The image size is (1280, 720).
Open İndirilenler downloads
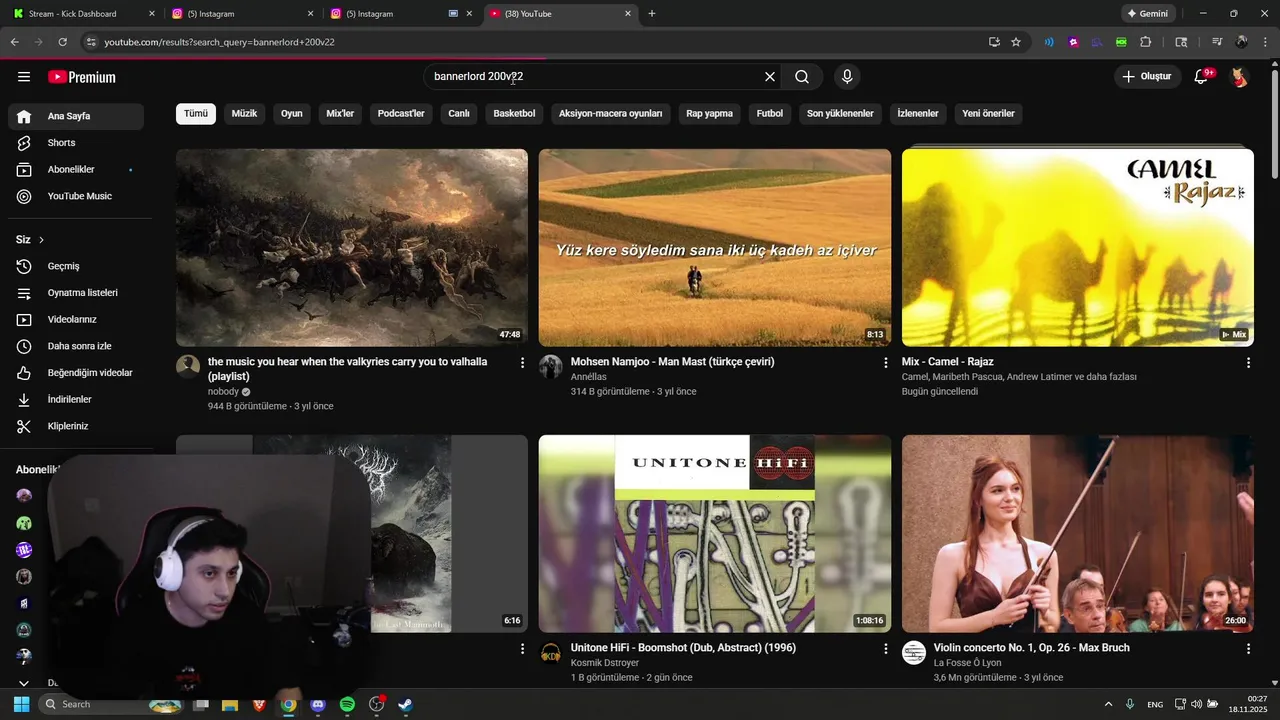tap(76, 399)
